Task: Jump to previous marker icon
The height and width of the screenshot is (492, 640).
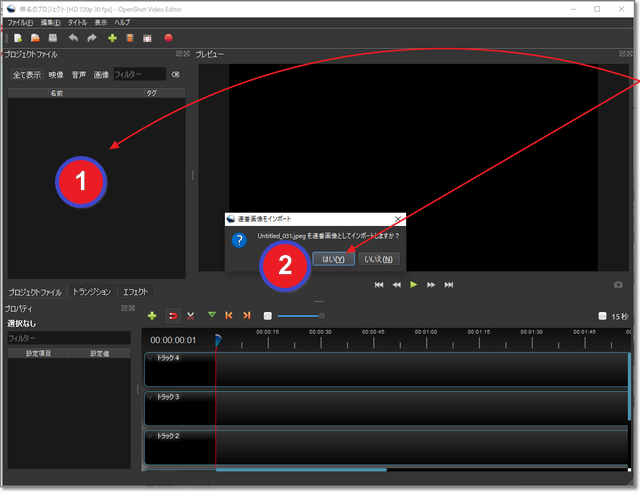Action: click(x=229, y=316)
